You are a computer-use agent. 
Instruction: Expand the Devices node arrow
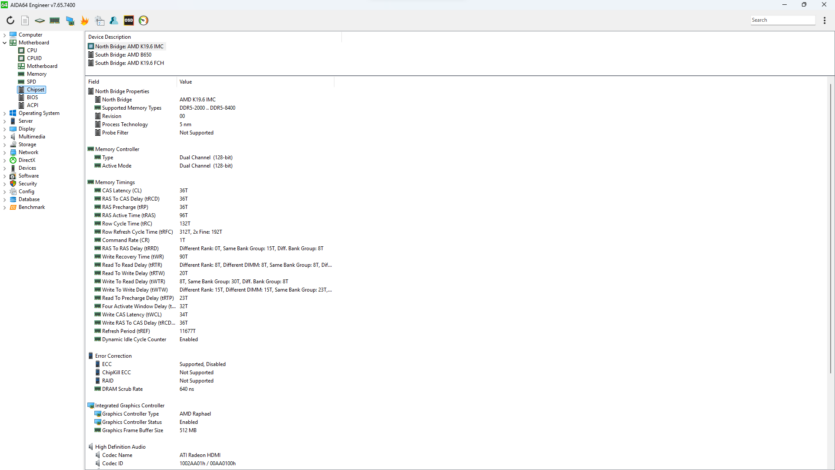pyautogui.click(x=5, y=168)
